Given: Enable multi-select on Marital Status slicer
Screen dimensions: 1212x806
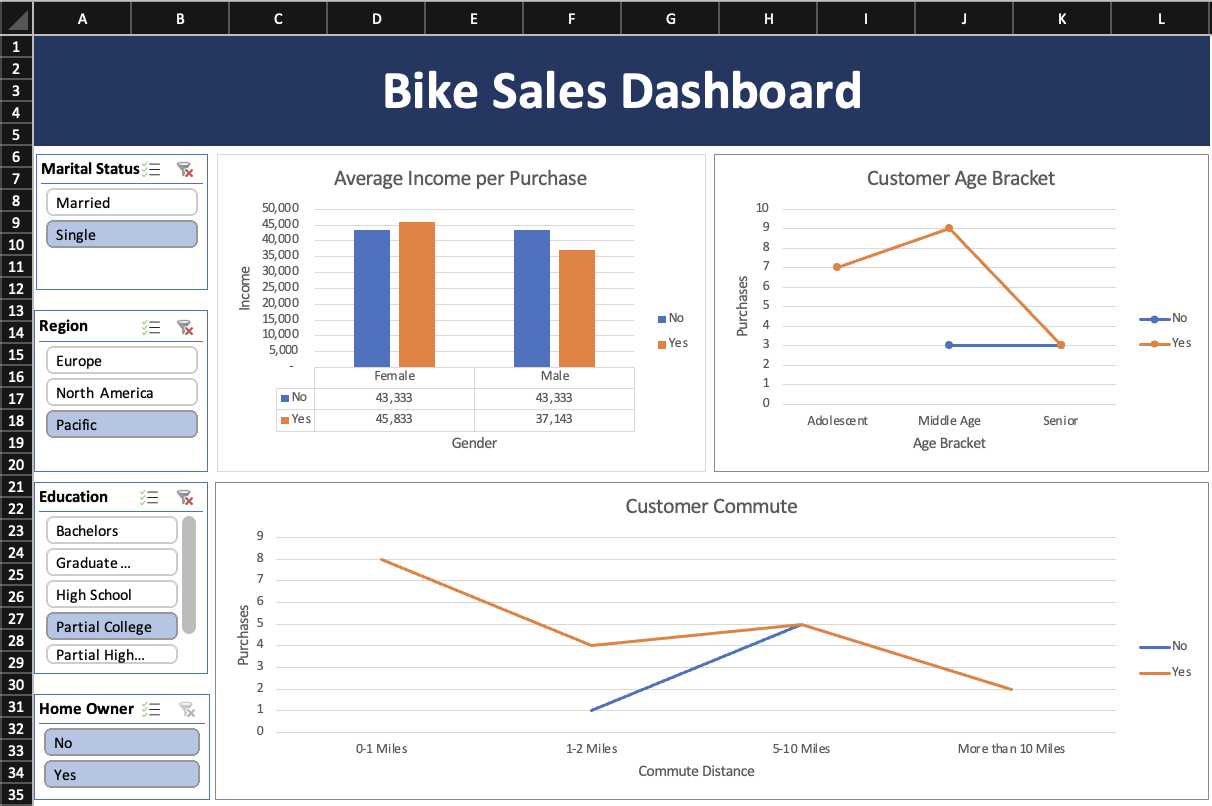Looking at the screenshot, I should 152,169.
